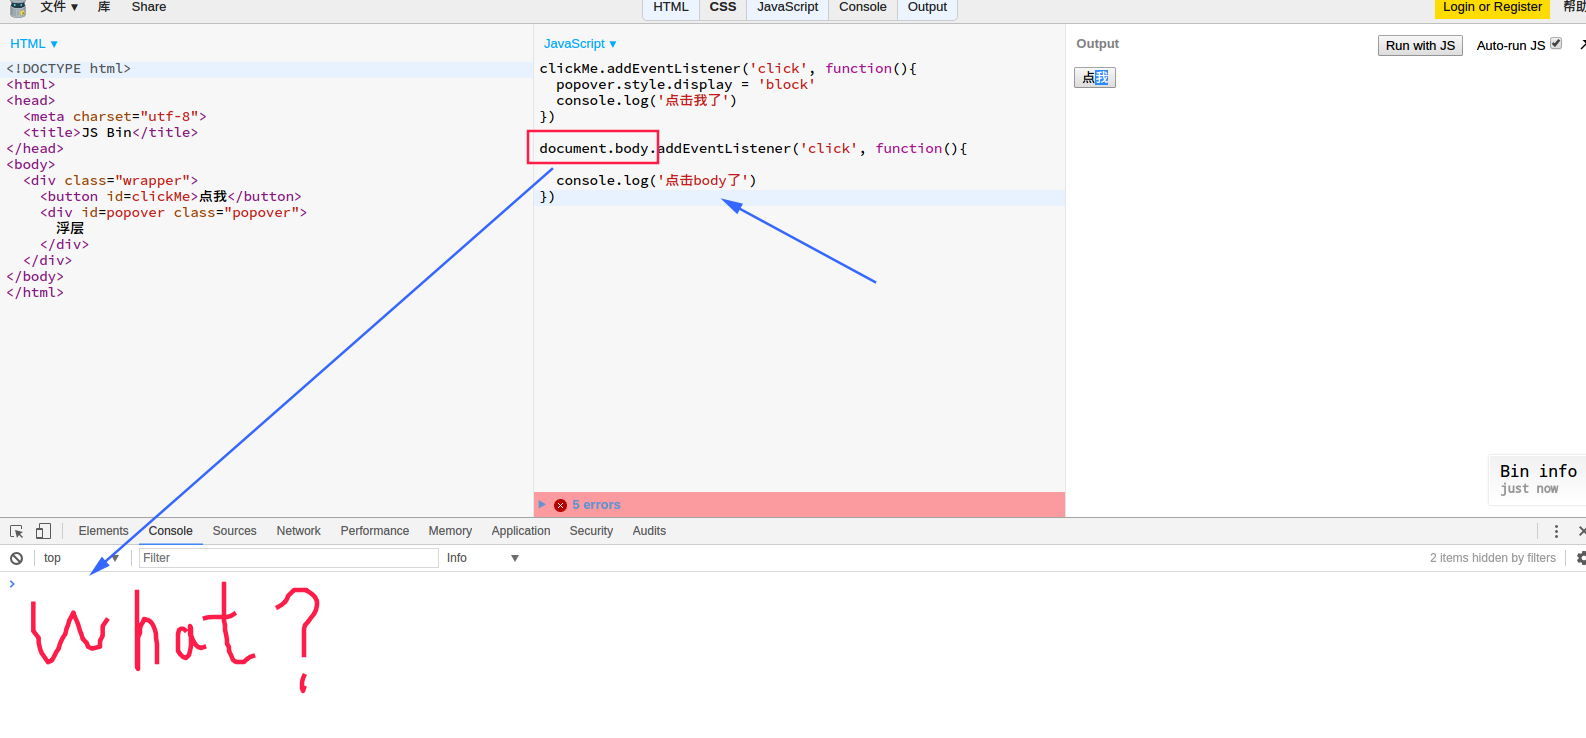Toggle the device toolbar icon in DevTools

[x=43, y=531]
